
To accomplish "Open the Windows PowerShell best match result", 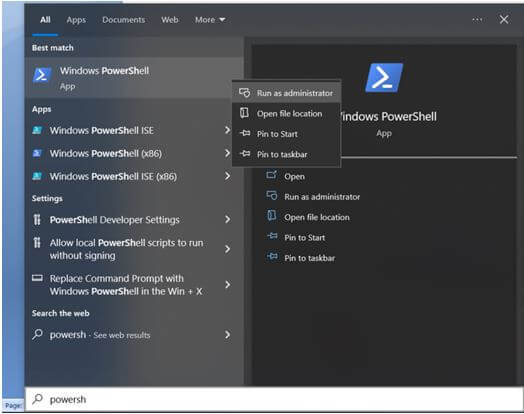I will click(x=134, y=78).
